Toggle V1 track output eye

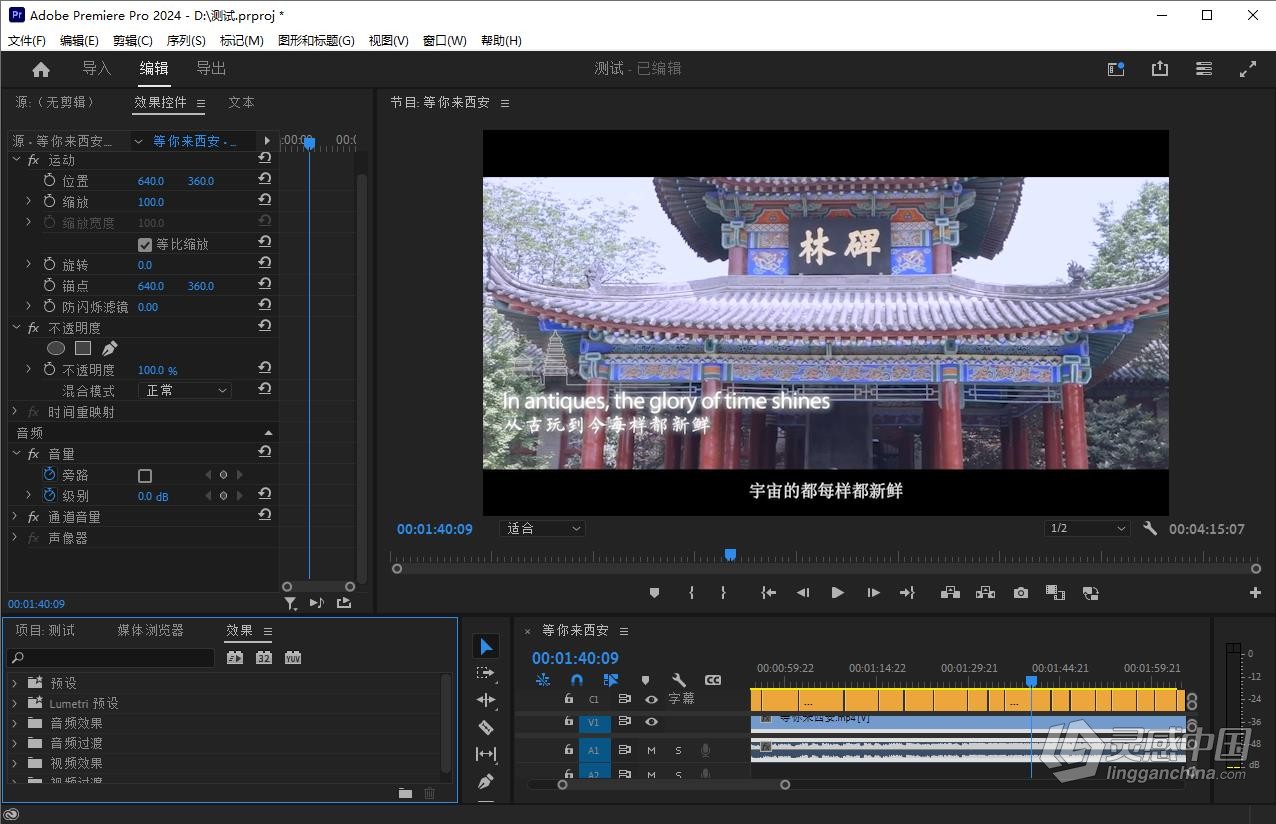[x=651, y=722]
